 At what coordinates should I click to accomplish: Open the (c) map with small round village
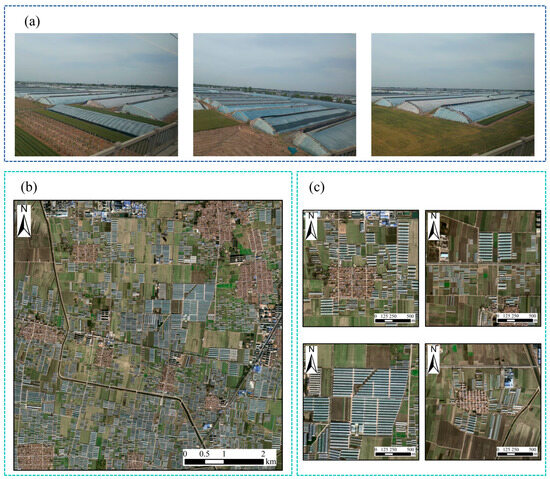point(483,402)
